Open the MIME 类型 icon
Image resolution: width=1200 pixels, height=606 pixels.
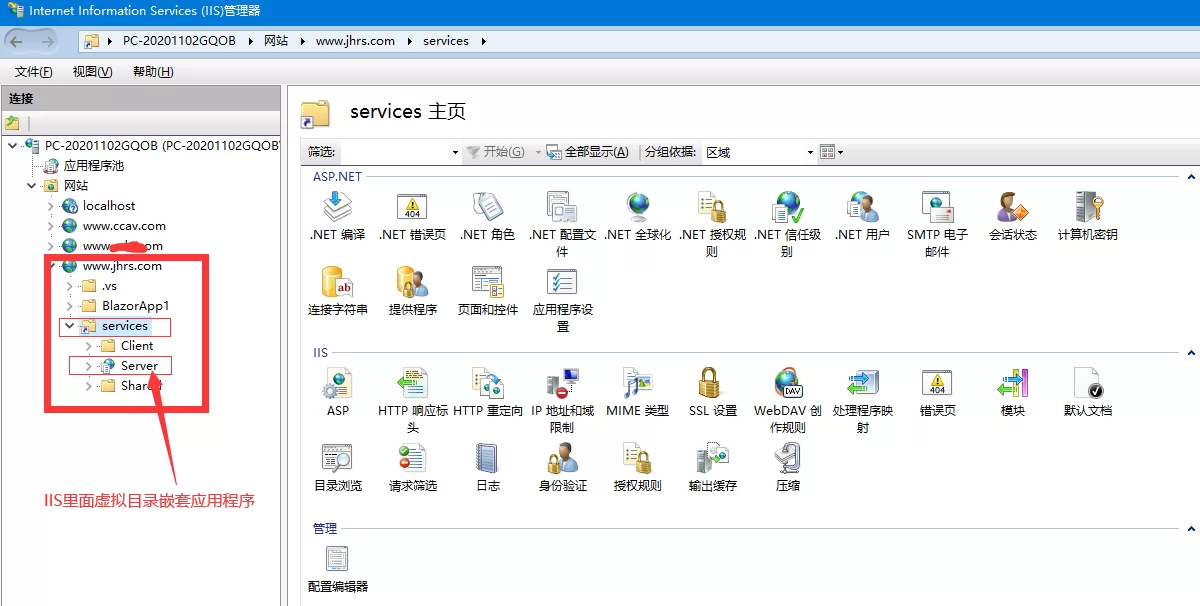pyautogui.click(x=638, y=383)
